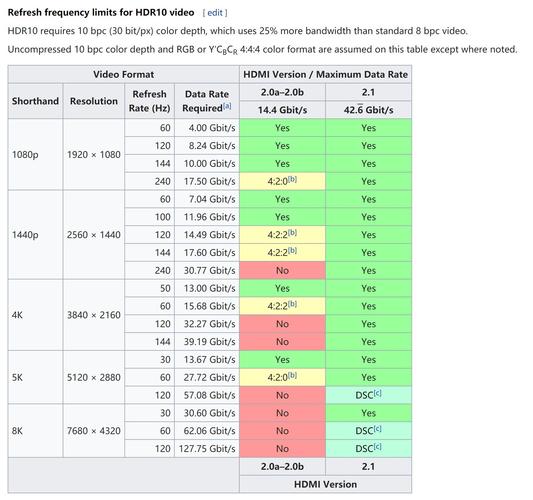Image resolution: width=533 pixels, height=500 pixels.
Task: Click the '3840 × 2160' resolution cell
Action: 94,315
